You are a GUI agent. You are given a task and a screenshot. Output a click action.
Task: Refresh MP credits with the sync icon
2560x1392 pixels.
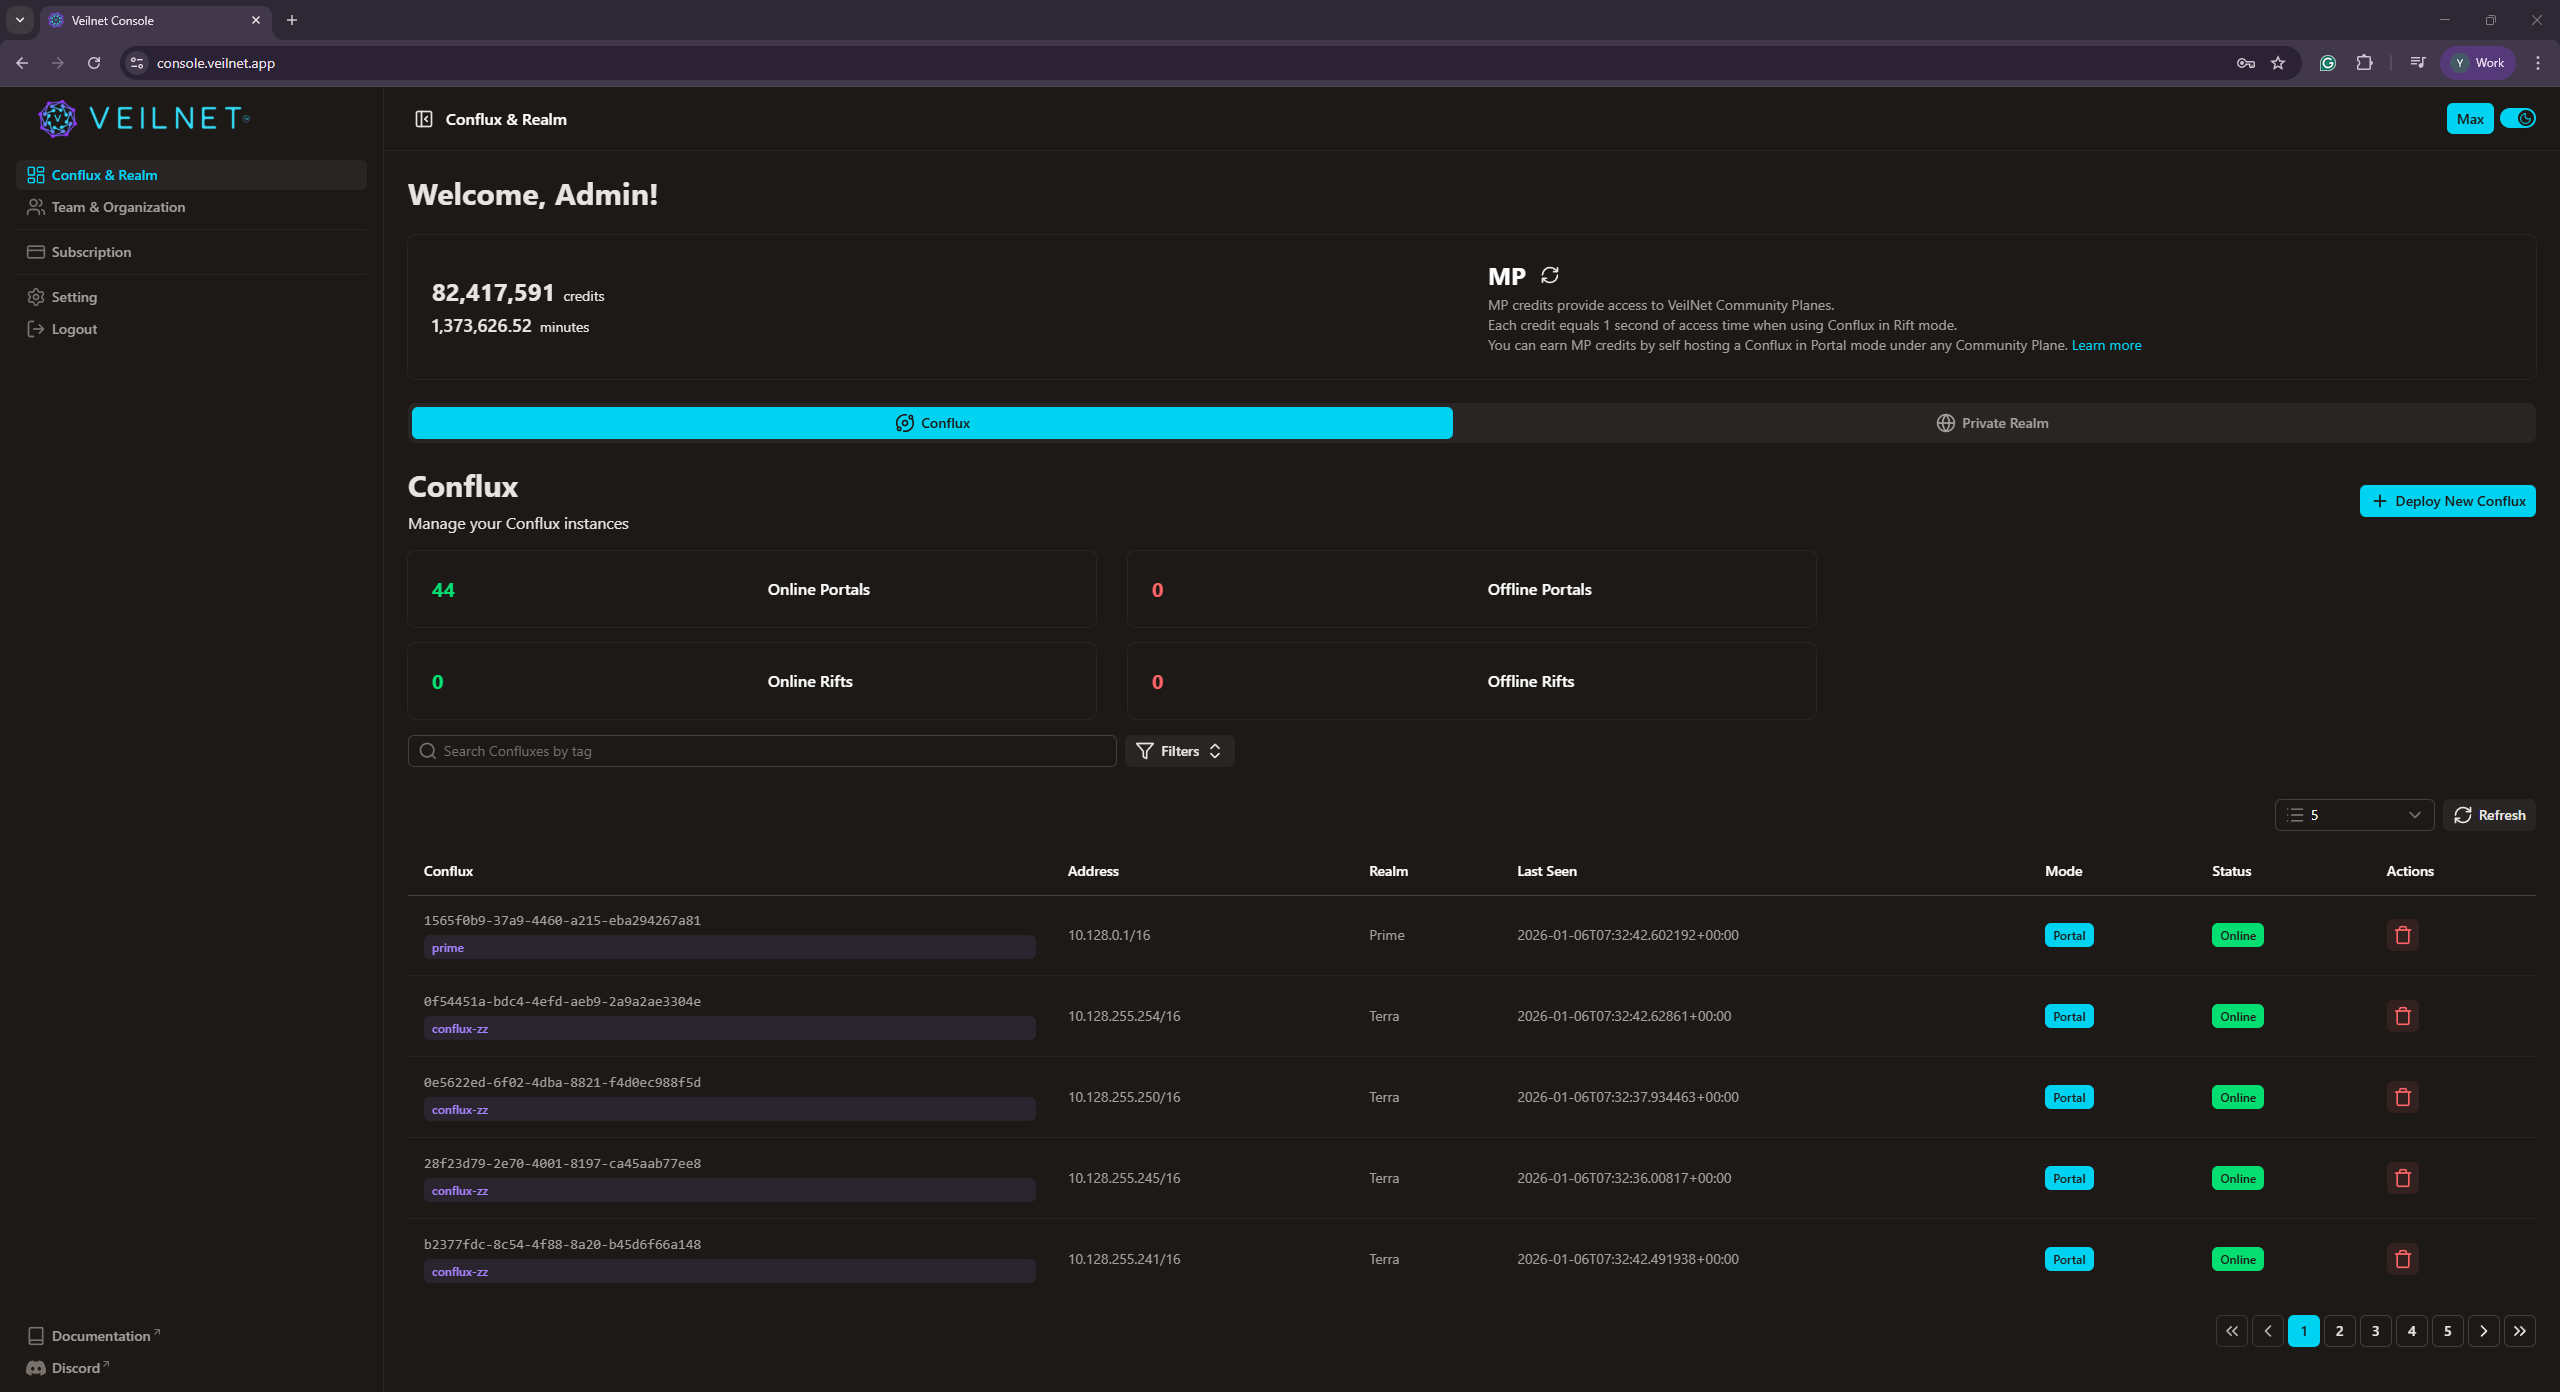1549,275
